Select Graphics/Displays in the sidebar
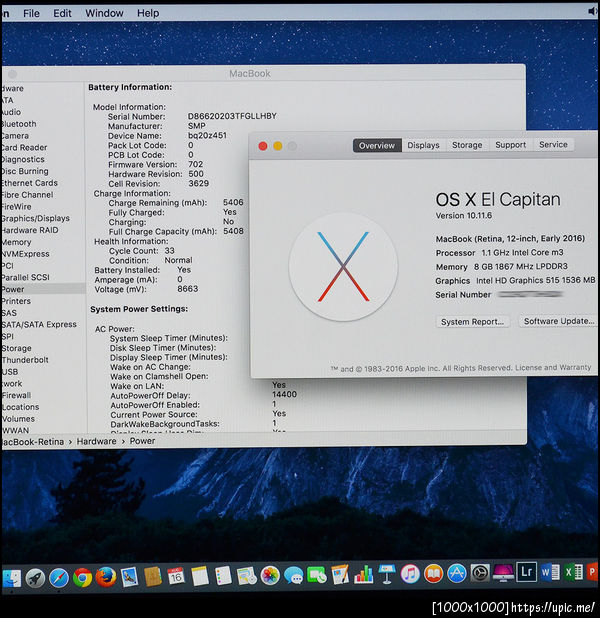Screen dimensions: 600x618 [35, 218]
